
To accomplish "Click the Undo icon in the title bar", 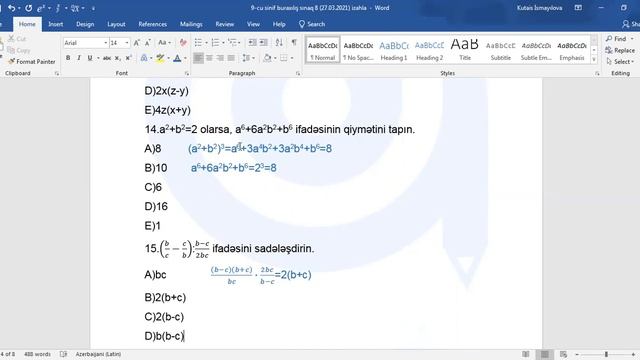I will (11, 8).
